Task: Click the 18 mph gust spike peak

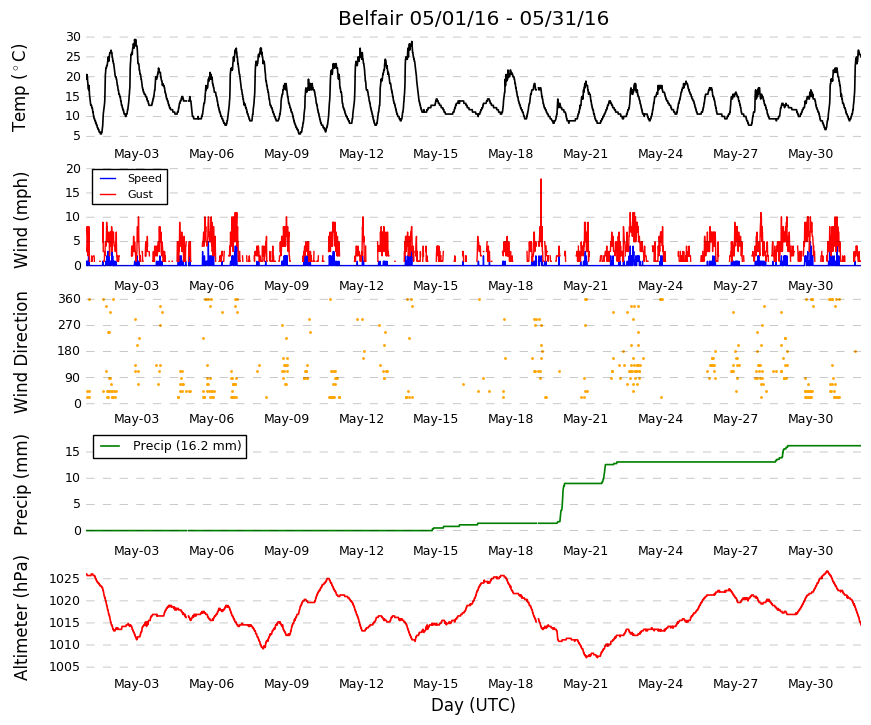Action: (541, 179)
